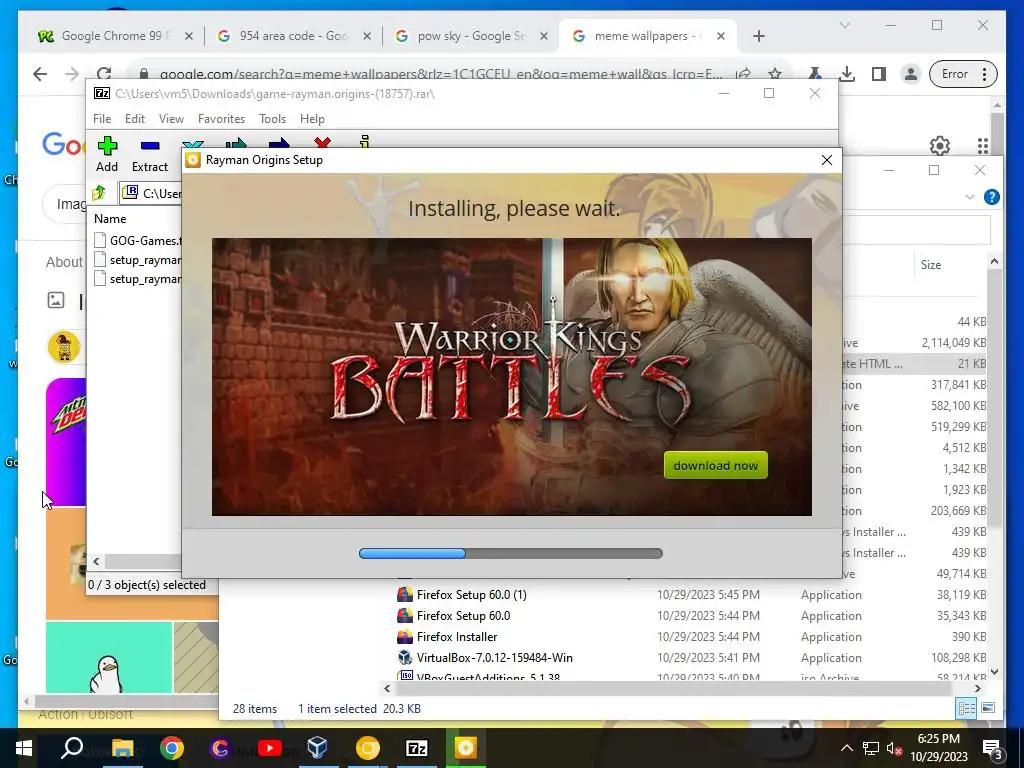Click Explorer vertical scrollbar down arrow

[x=994, y=671]
